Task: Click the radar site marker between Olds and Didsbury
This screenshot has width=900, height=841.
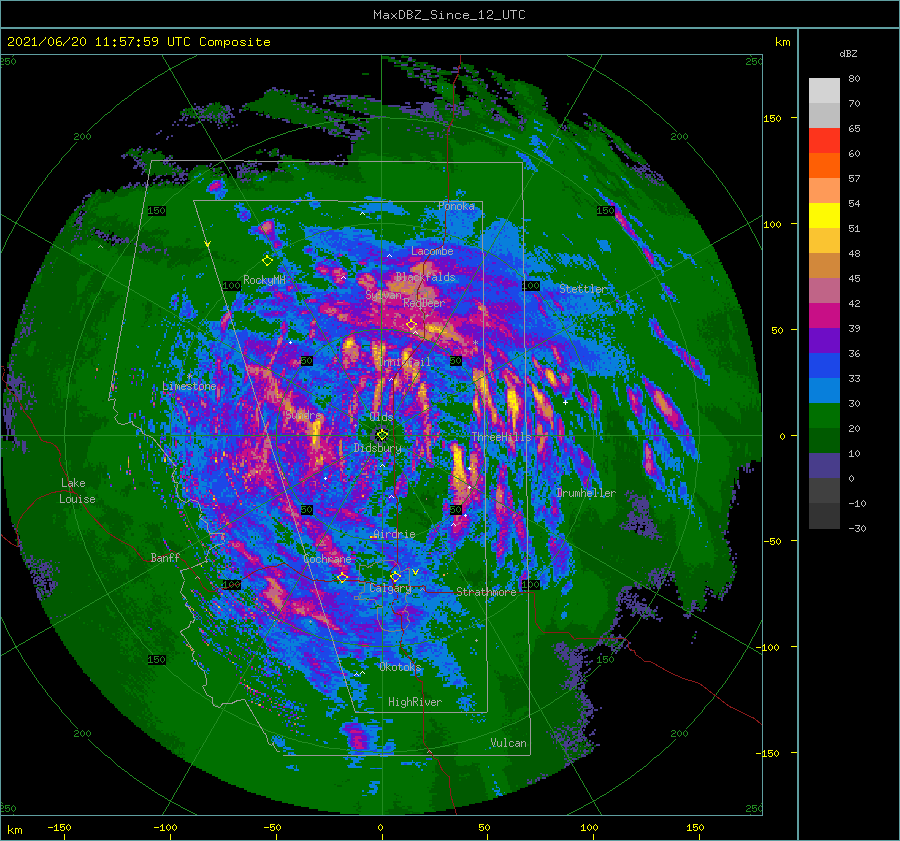Action: coord(382,435)
